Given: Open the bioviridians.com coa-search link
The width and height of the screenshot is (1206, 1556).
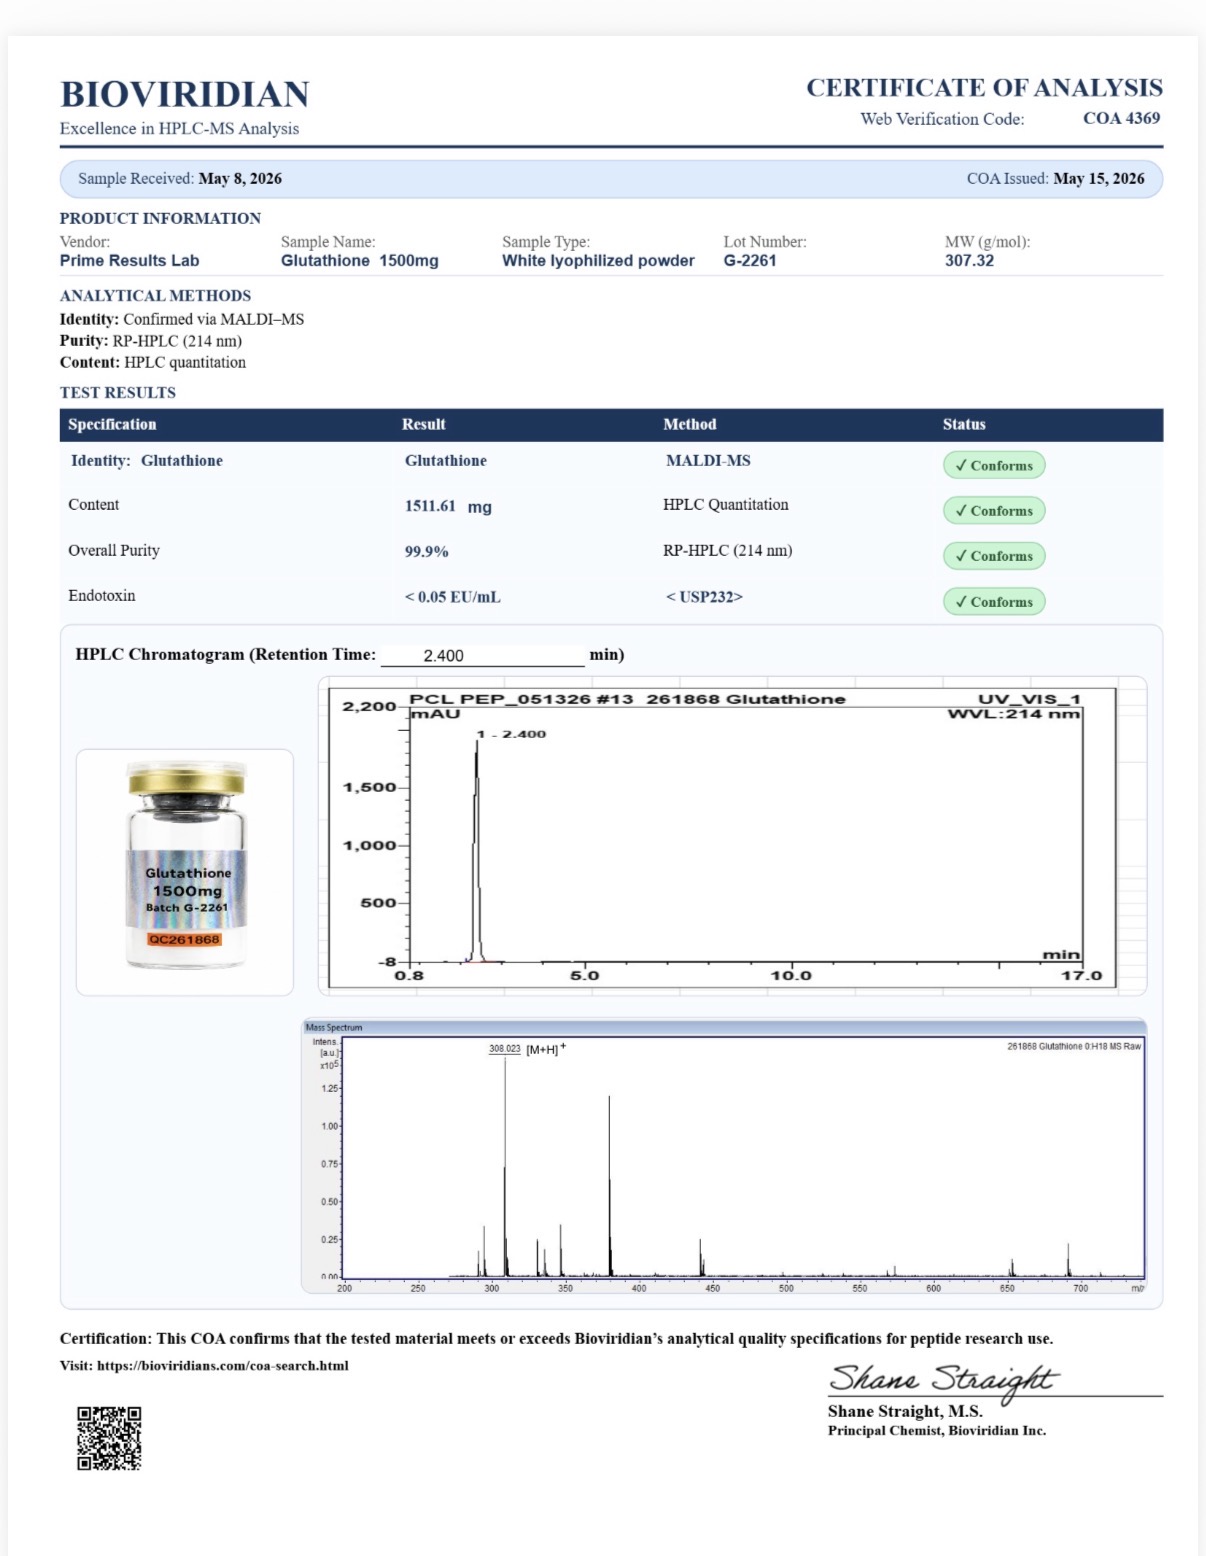Looking at the screenshot, I should [x=223, y=1365].
